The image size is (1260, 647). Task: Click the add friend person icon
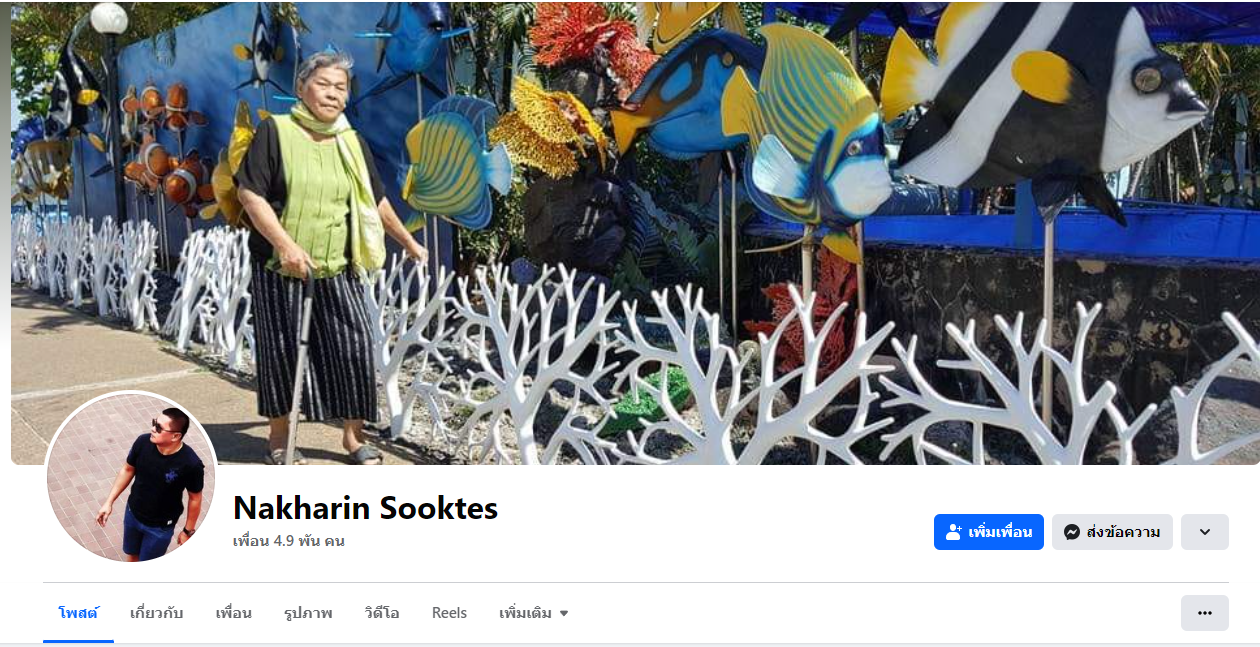pos(954,532)
